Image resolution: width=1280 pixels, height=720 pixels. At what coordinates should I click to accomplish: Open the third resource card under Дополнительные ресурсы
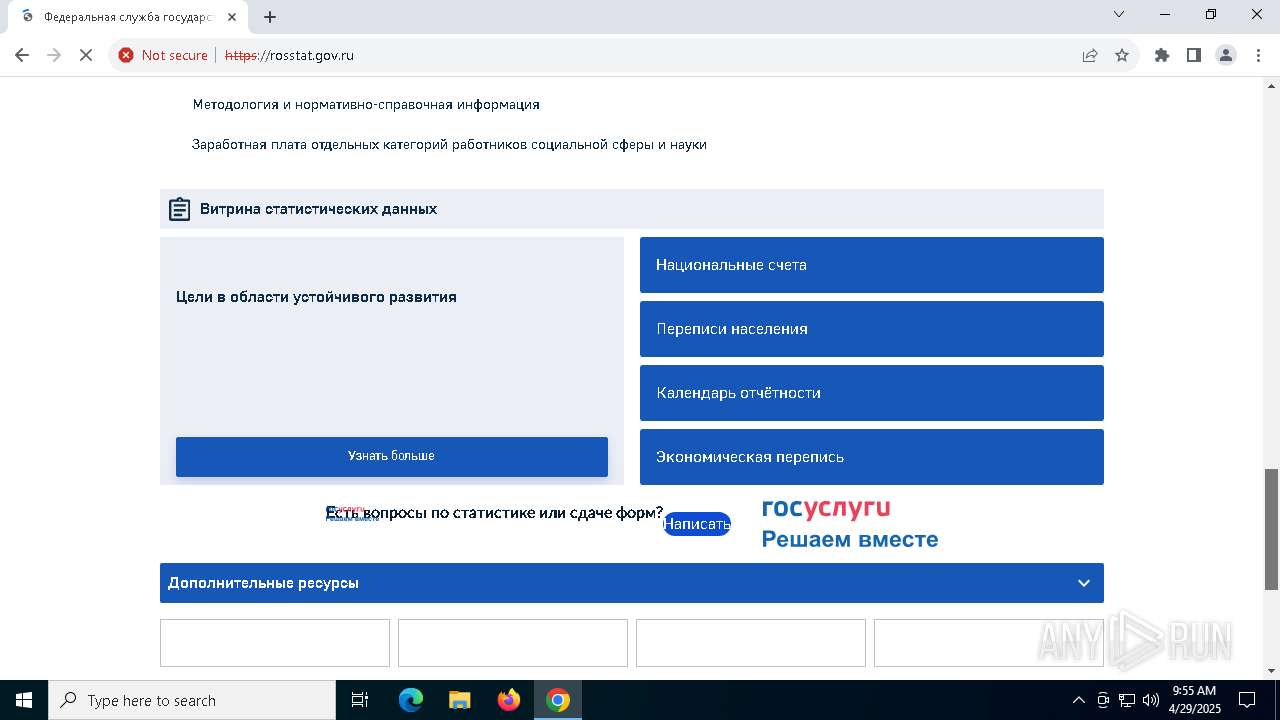pos(751,643)
